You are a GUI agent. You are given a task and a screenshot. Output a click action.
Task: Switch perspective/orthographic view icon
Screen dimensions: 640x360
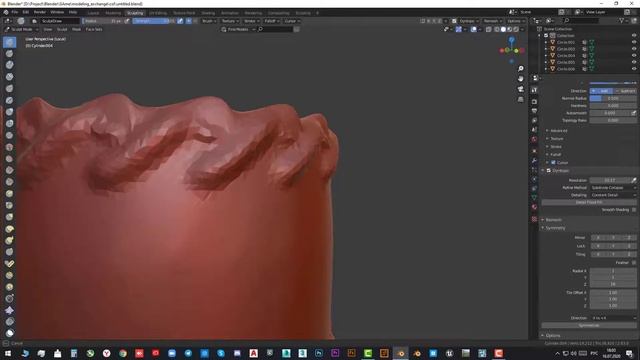520,99
